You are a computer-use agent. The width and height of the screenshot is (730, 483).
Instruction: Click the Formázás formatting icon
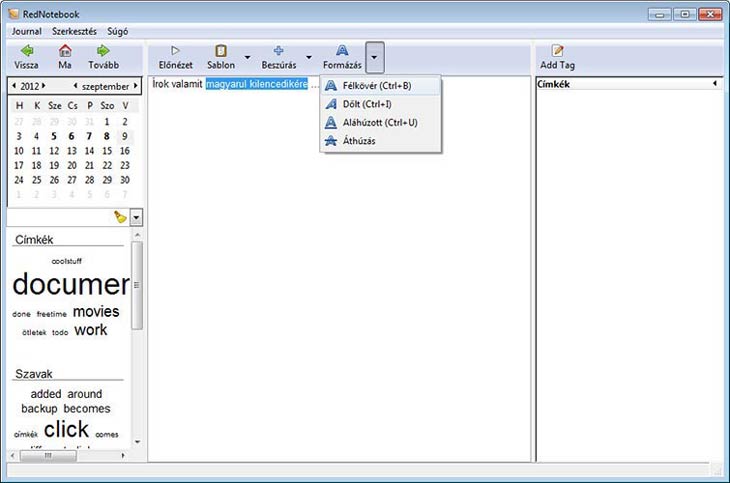342,51
